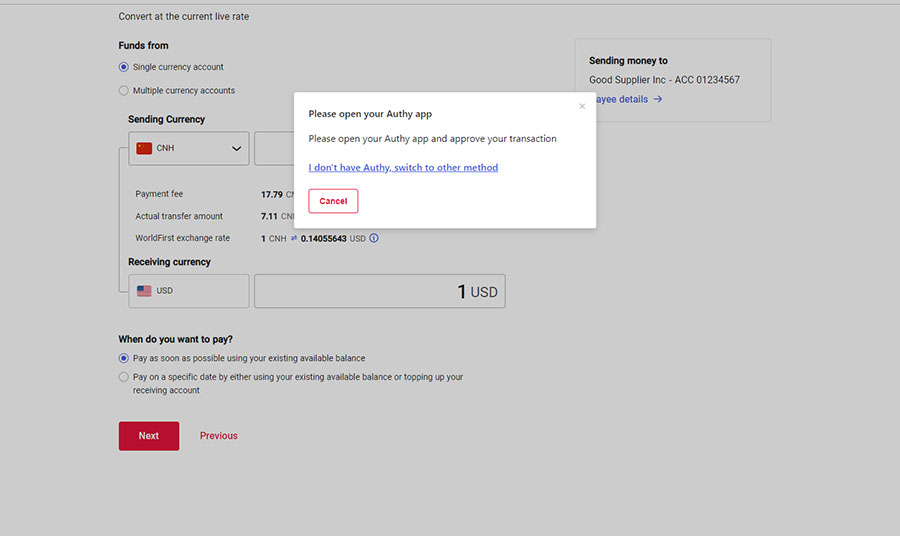This screenshot has width=900, height=536.
Task: Click the China flag icon
Action: pos(144,148)
